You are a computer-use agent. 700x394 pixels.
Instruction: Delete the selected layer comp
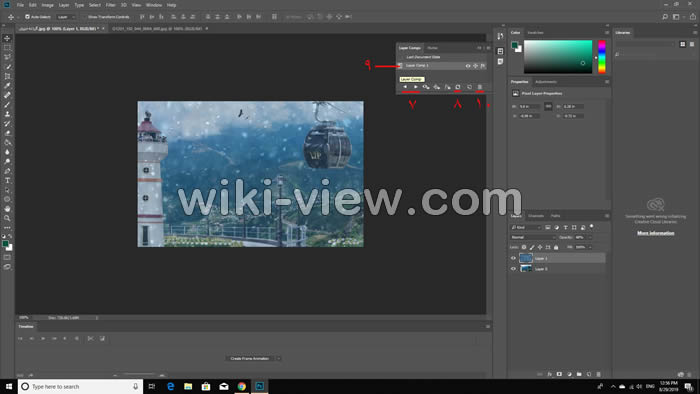480,87
